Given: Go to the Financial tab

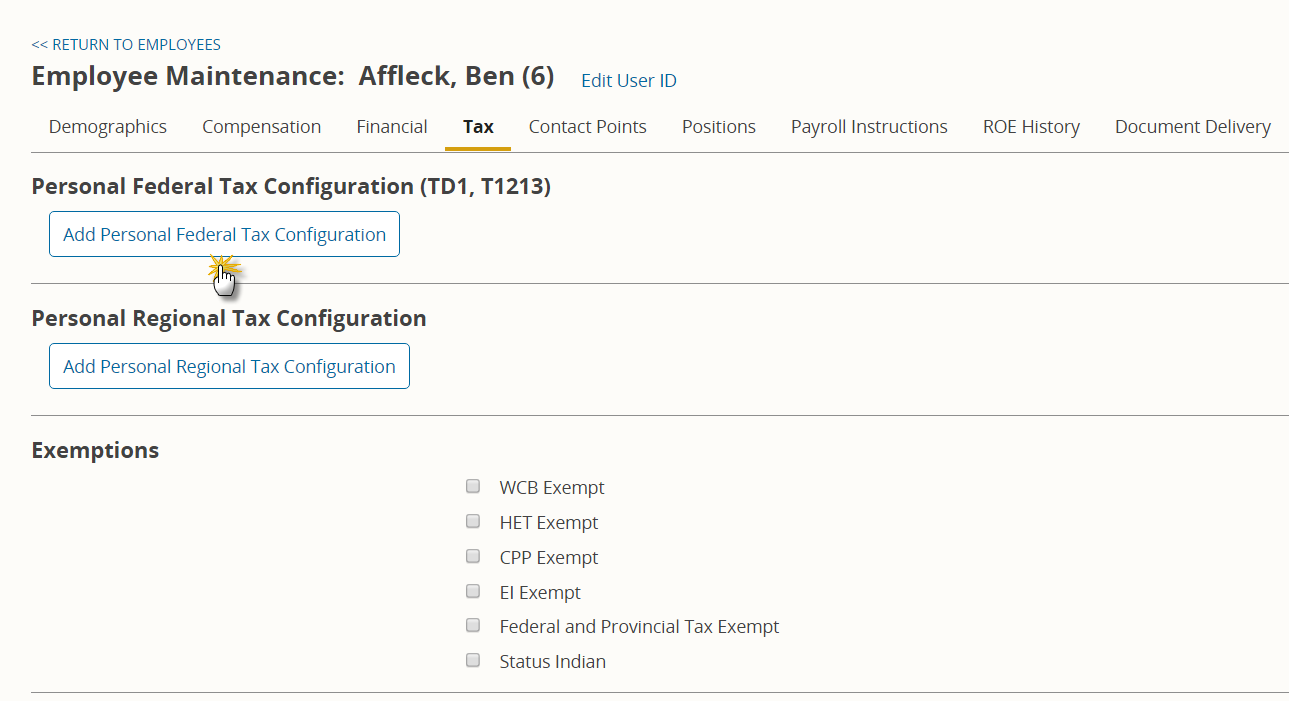Looking at the screenshot, I should click(x=392, y=127).
